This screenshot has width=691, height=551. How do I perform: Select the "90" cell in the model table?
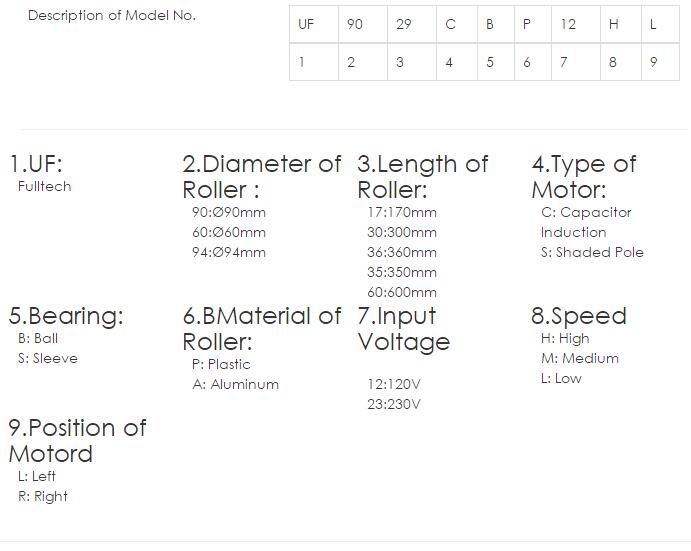[x=355, y=24]
